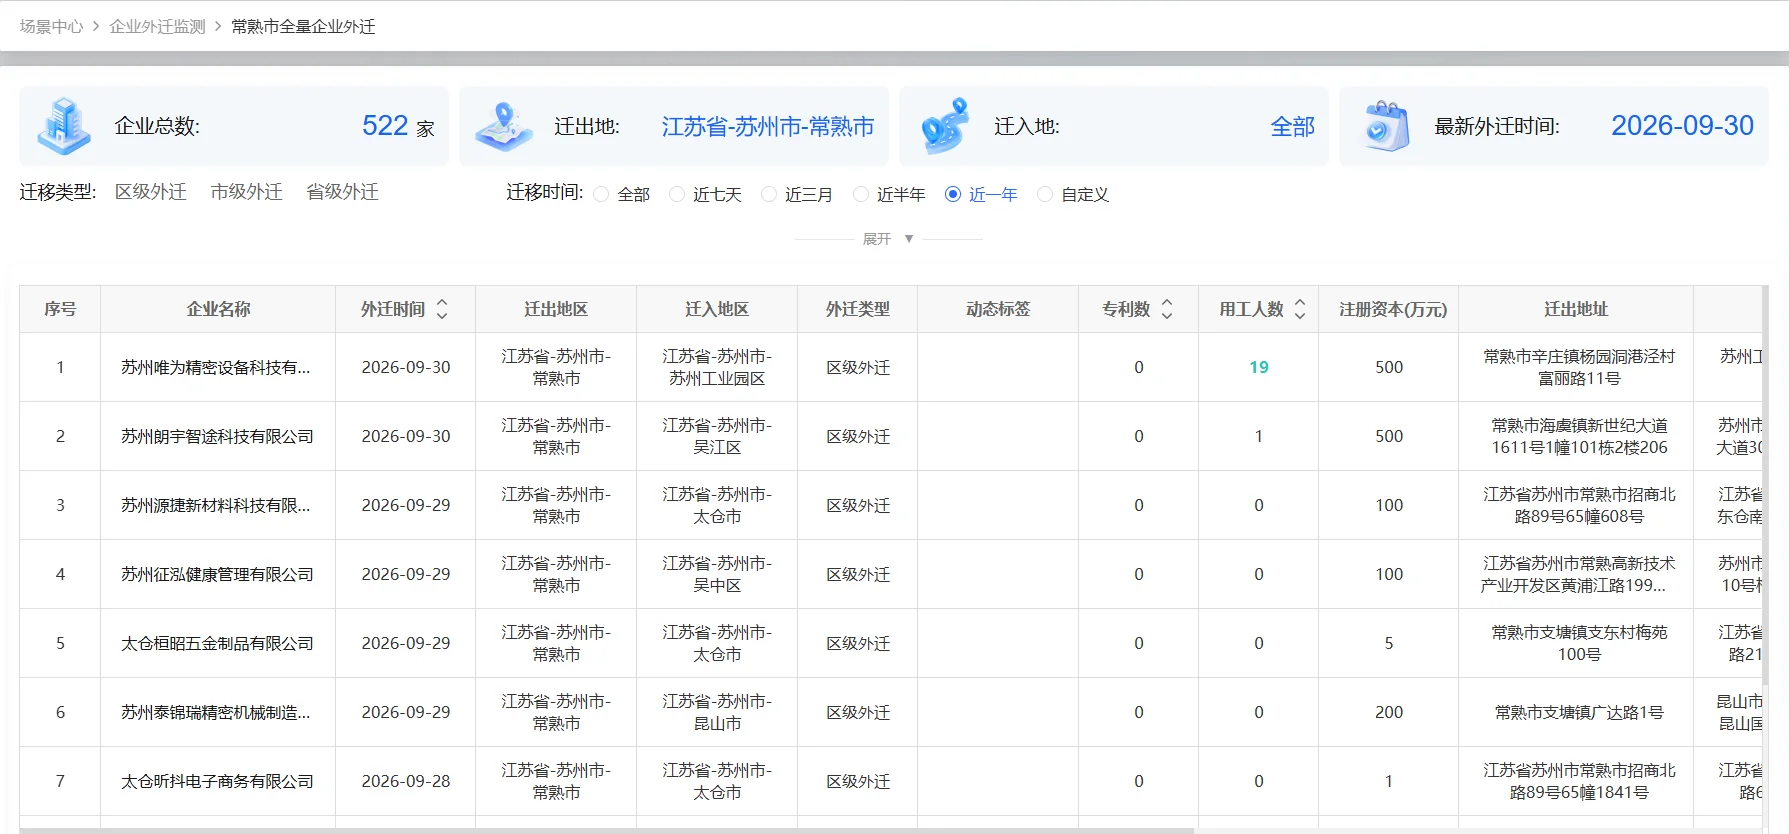The image size is (1790, 834).
Task: Click the table's horizontal scrollbar
Action: pyautogui.click(x=608, y=830)
